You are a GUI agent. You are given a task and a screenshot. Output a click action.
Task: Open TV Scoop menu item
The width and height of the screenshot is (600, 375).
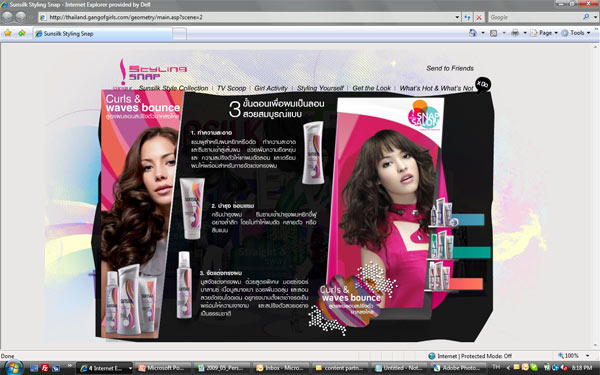click(232, 88)
